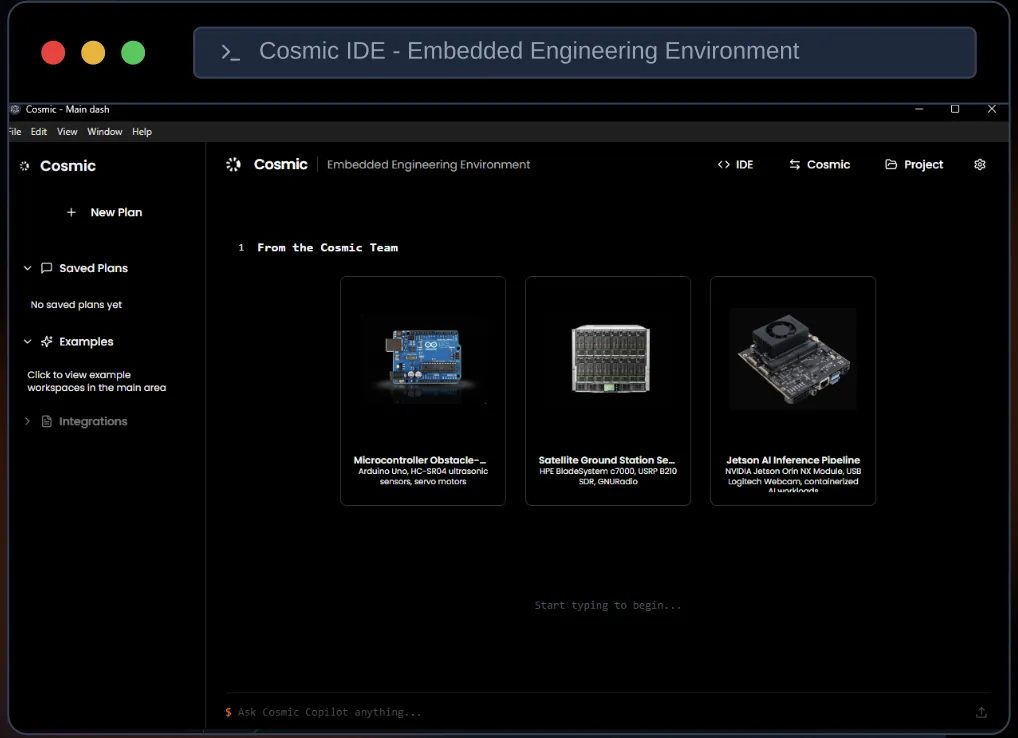Focus the Ask Cosmic Copilot input
1018x738 pixels.
(597, 712)
